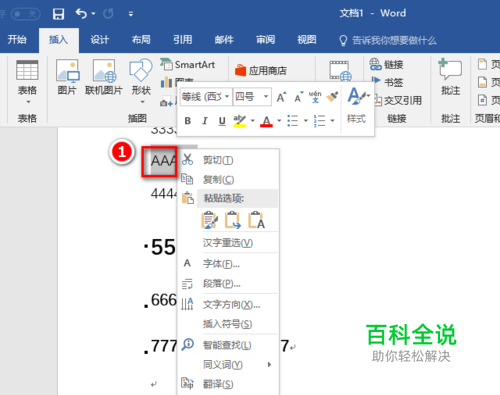Image resolution: width=500 pixels, height=395 pixels.
Task: Open 字体(F)... font dialog
Action: pos(228,264)
